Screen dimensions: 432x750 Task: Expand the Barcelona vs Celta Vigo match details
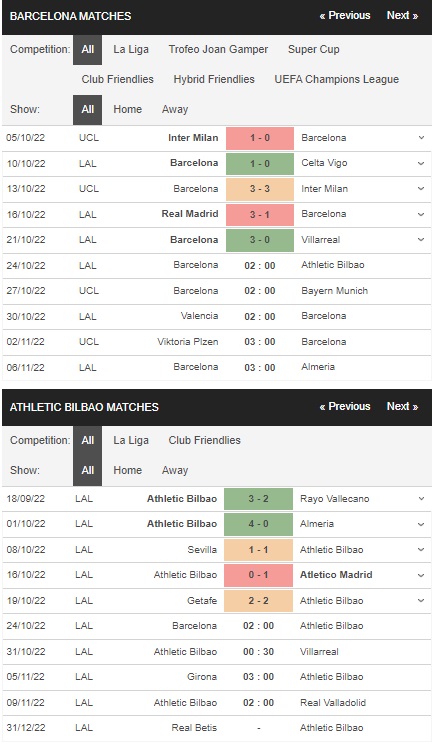pos(421,163)
